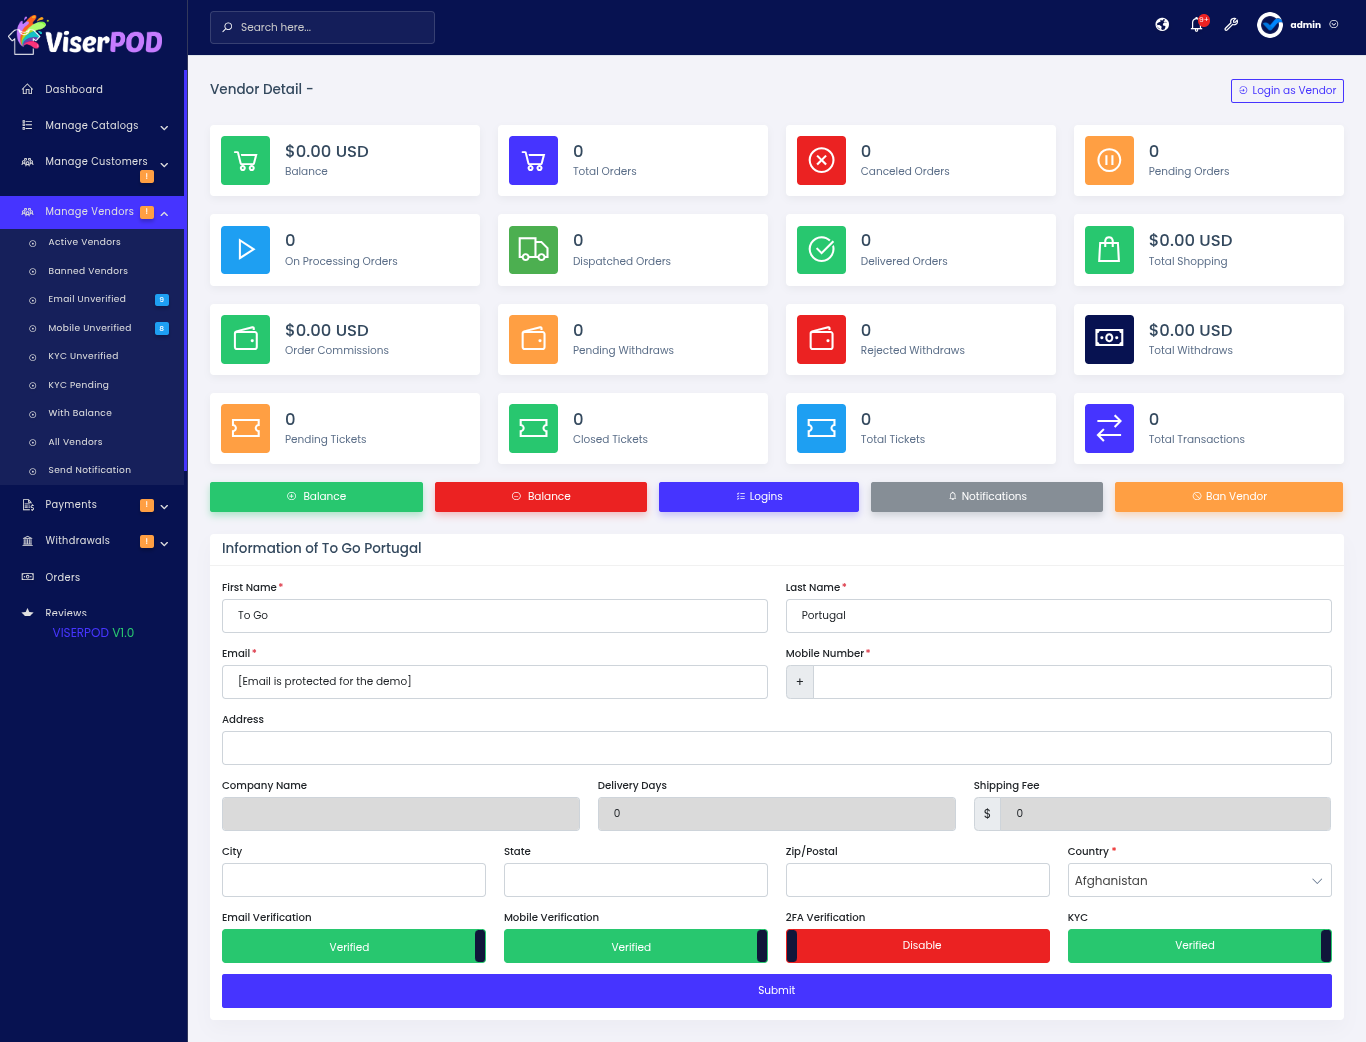Click the Total Transactions arrows icon
1366x1042 pixels.
tap(1109, 429)
